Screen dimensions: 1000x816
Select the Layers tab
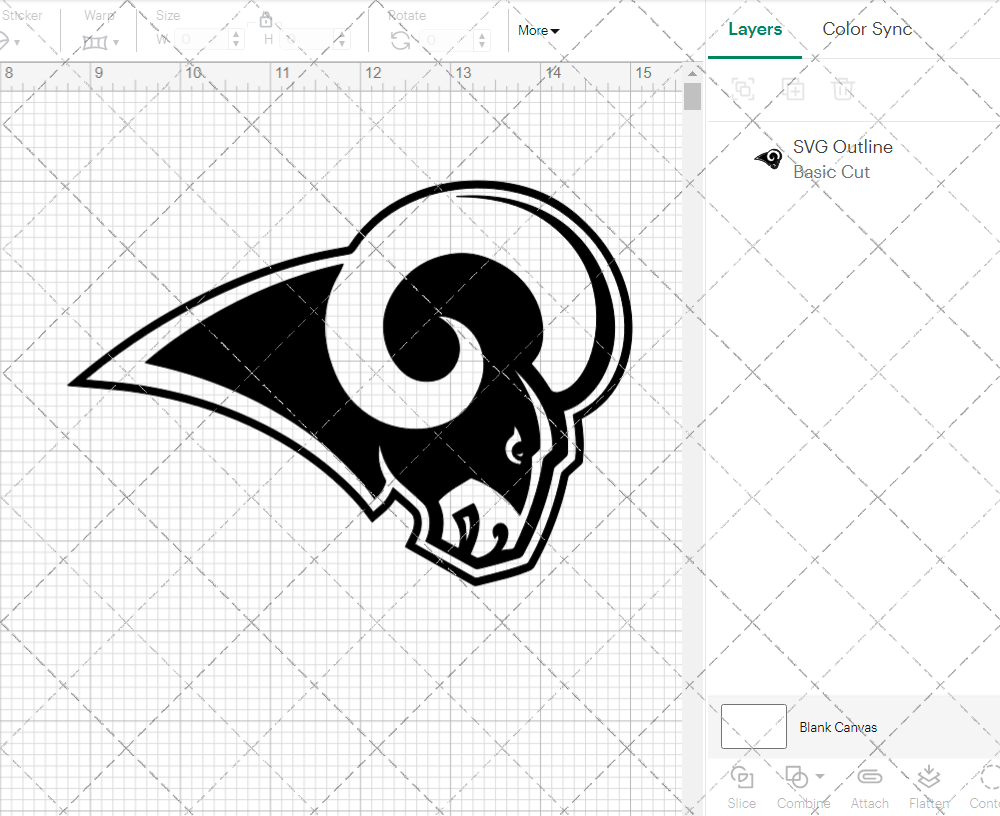click(x=755, y=29)
